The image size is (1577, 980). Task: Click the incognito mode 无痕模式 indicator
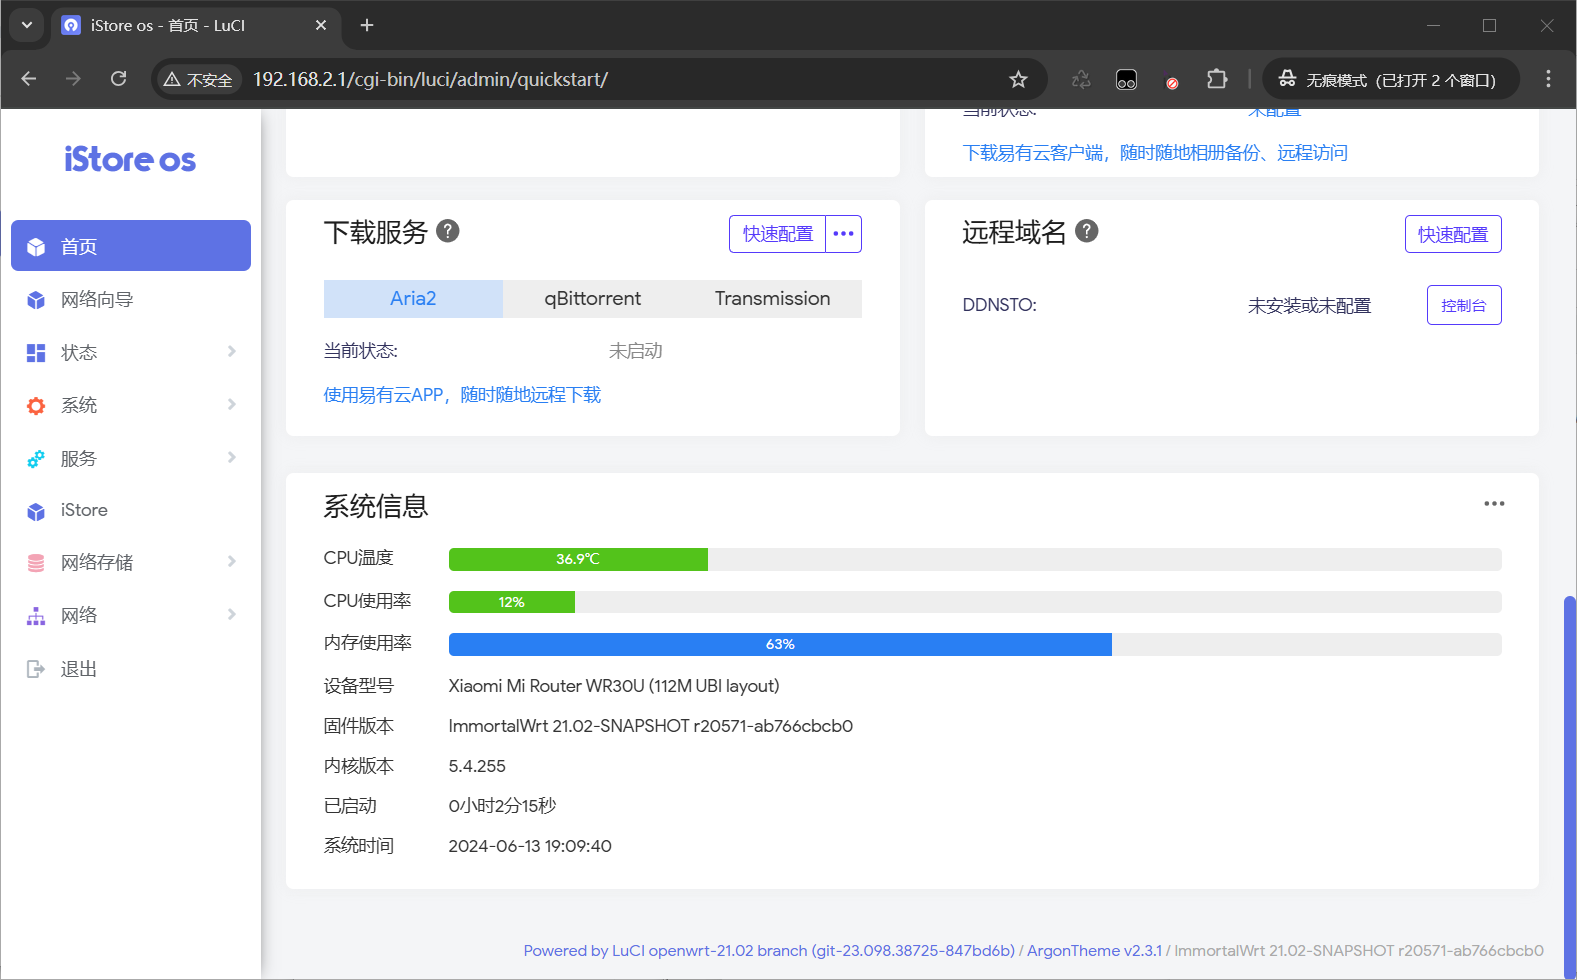pyautogui.click(x=1391, y=79)
